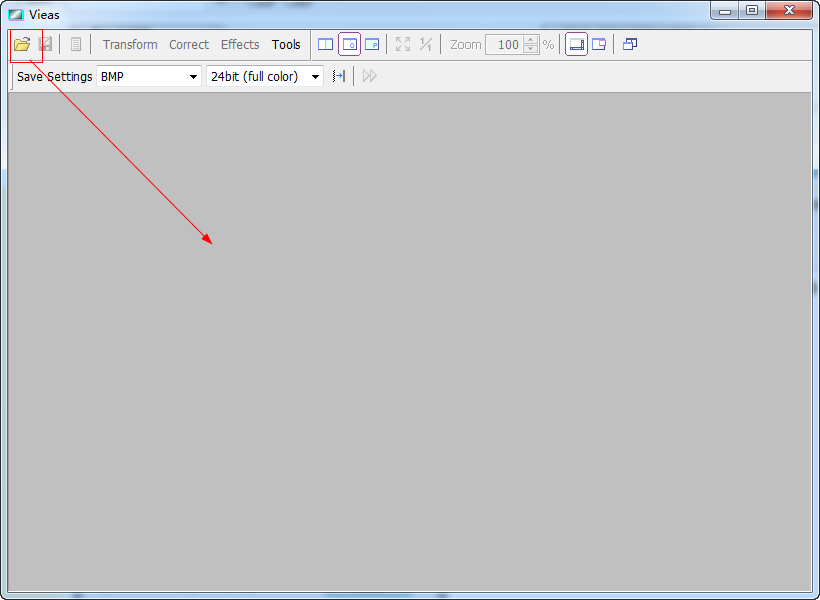Close the Vieas window
The width and height of the screenshot is (820, 600).
pyautogui.click(x=789, y=10)
